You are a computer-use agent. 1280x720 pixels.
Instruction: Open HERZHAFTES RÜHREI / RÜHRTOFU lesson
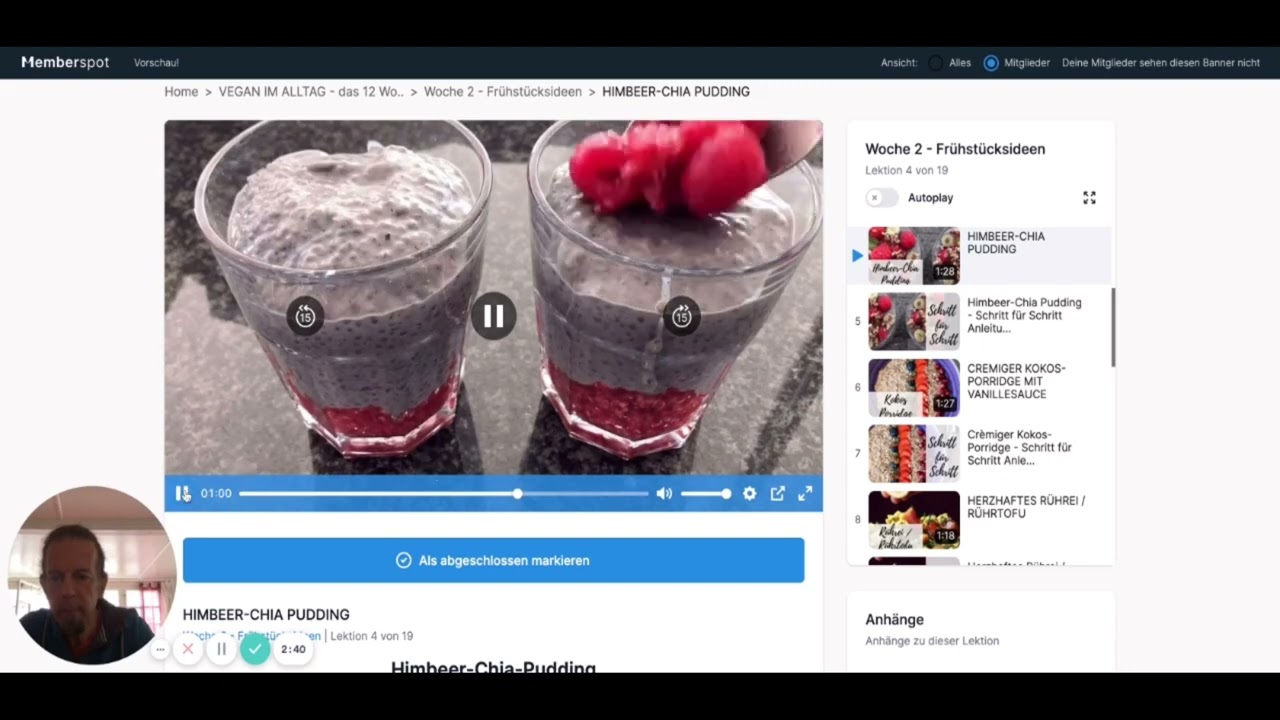pyautogui.click(x=980, y=519)
